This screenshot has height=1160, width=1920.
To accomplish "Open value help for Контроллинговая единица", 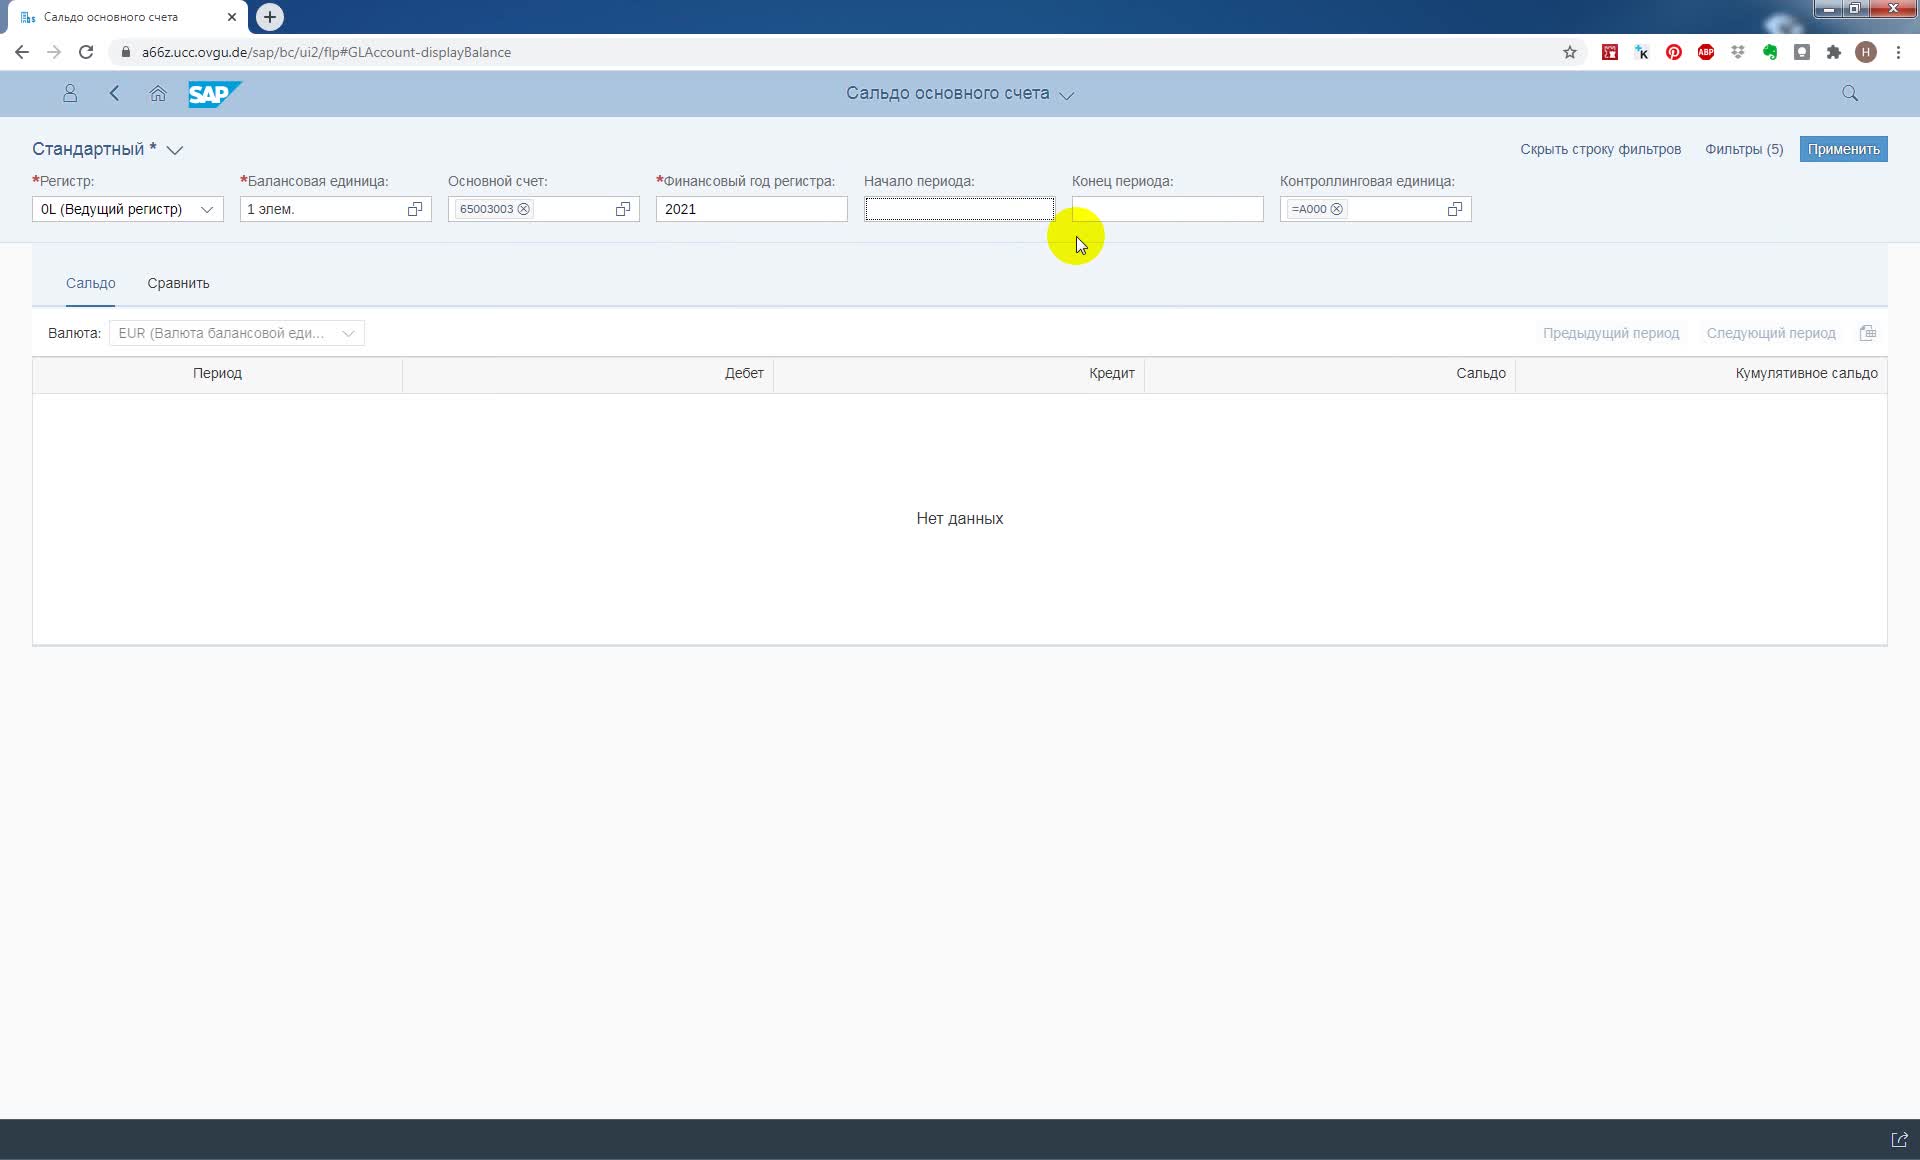I will [x=1455, y=209].
